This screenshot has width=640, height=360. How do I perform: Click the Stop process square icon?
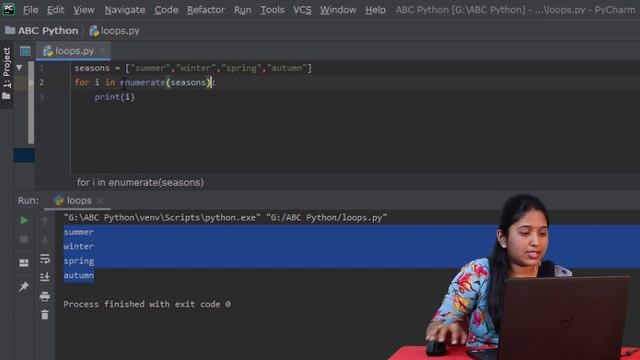24,239
